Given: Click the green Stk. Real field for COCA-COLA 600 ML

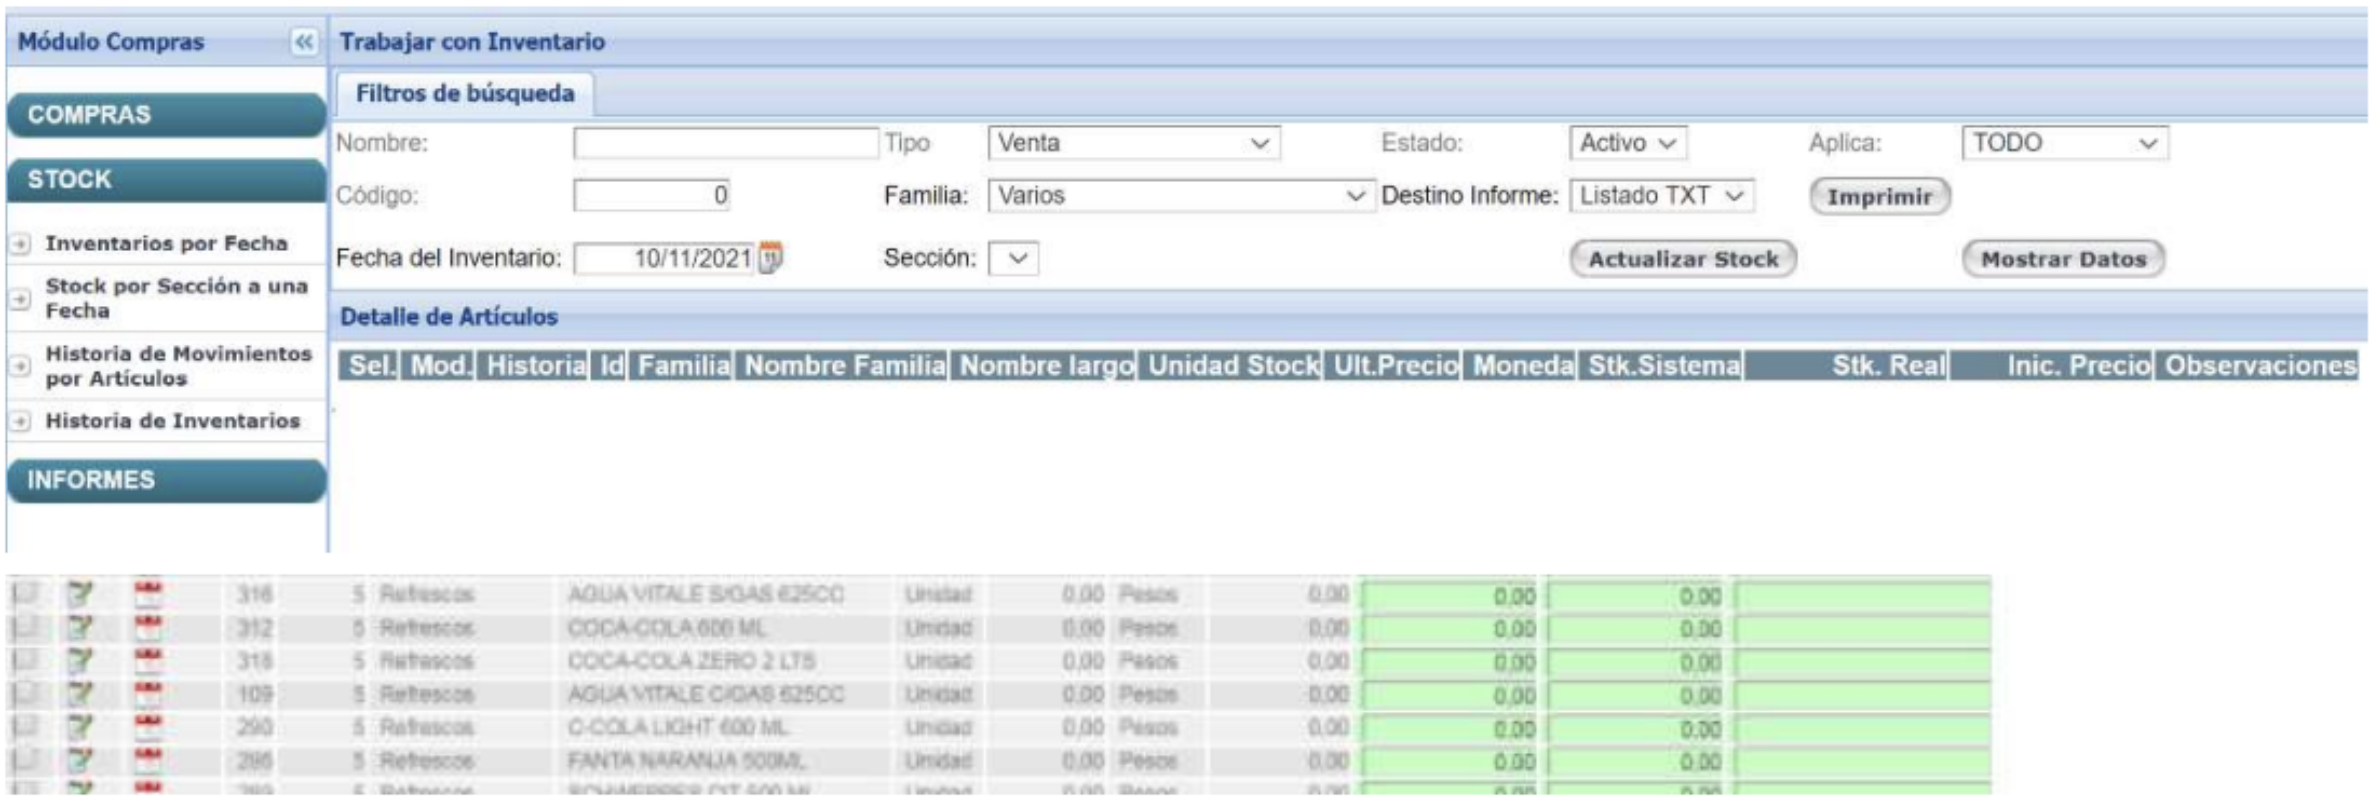Looking at the screenshot, I should (1452, 629).
